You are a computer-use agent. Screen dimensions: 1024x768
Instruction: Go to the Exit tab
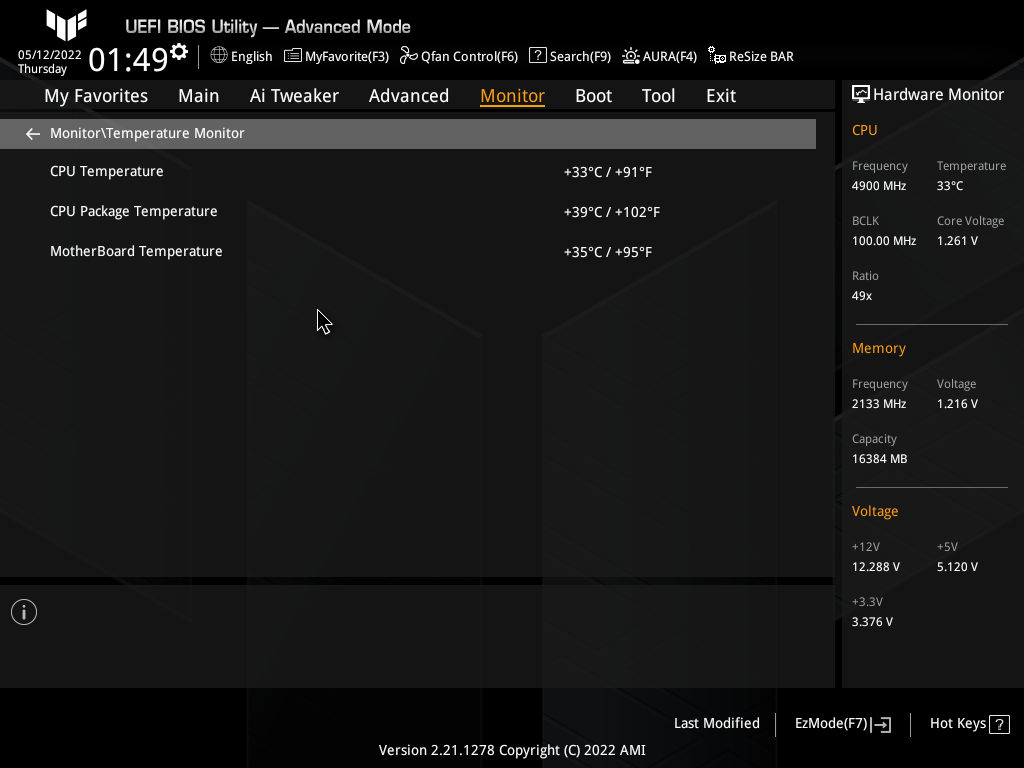[x=721, y=96]
